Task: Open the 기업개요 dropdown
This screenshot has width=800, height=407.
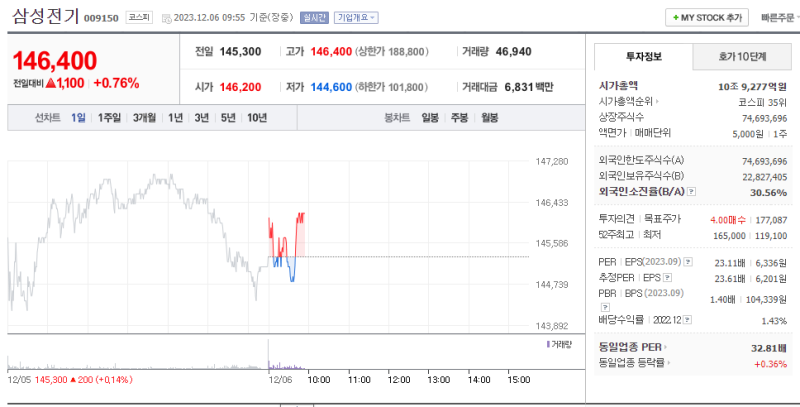Action: pyautogui.click(x=356, y=17)
